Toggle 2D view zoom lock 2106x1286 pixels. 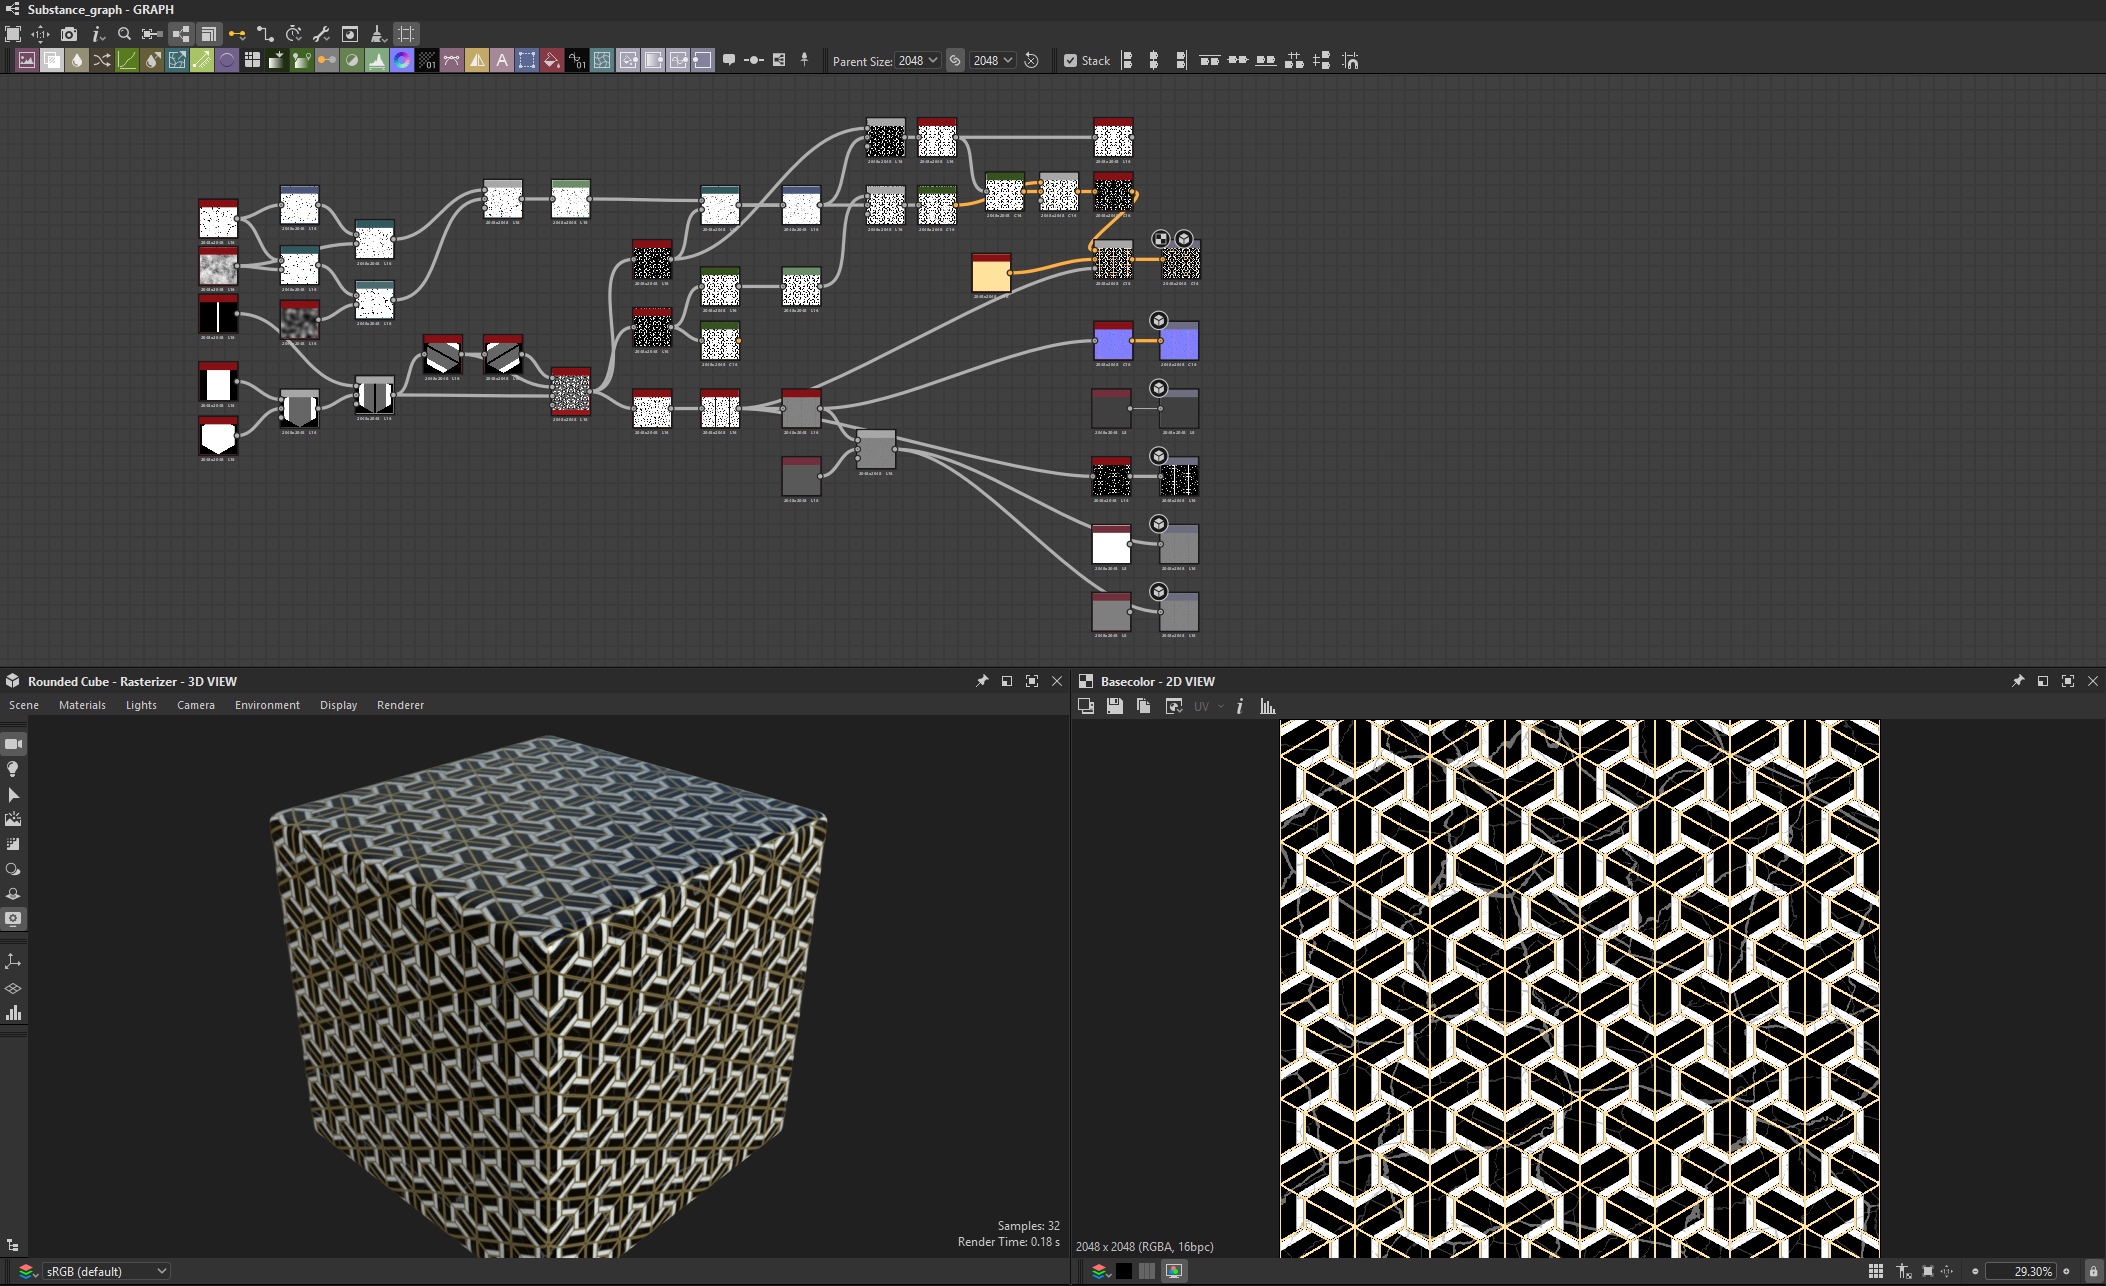click(2093, 1271)
